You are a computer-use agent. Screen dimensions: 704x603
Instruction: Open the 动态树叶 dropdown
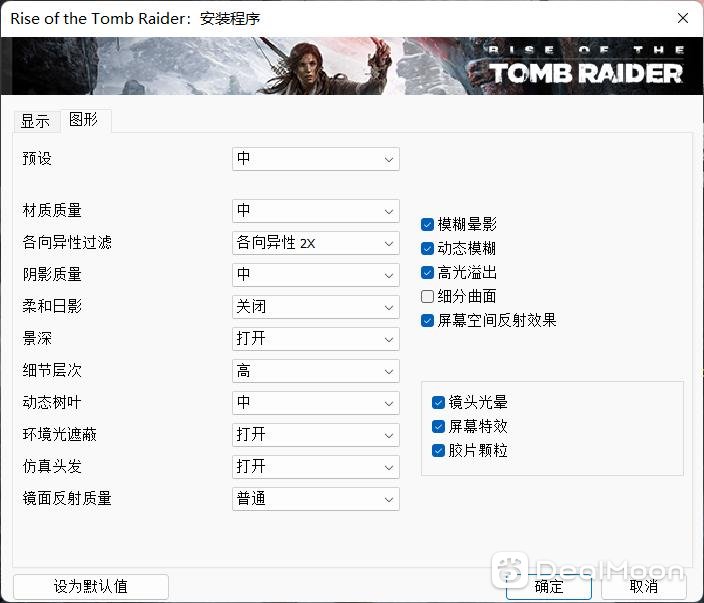click(316, 403)
